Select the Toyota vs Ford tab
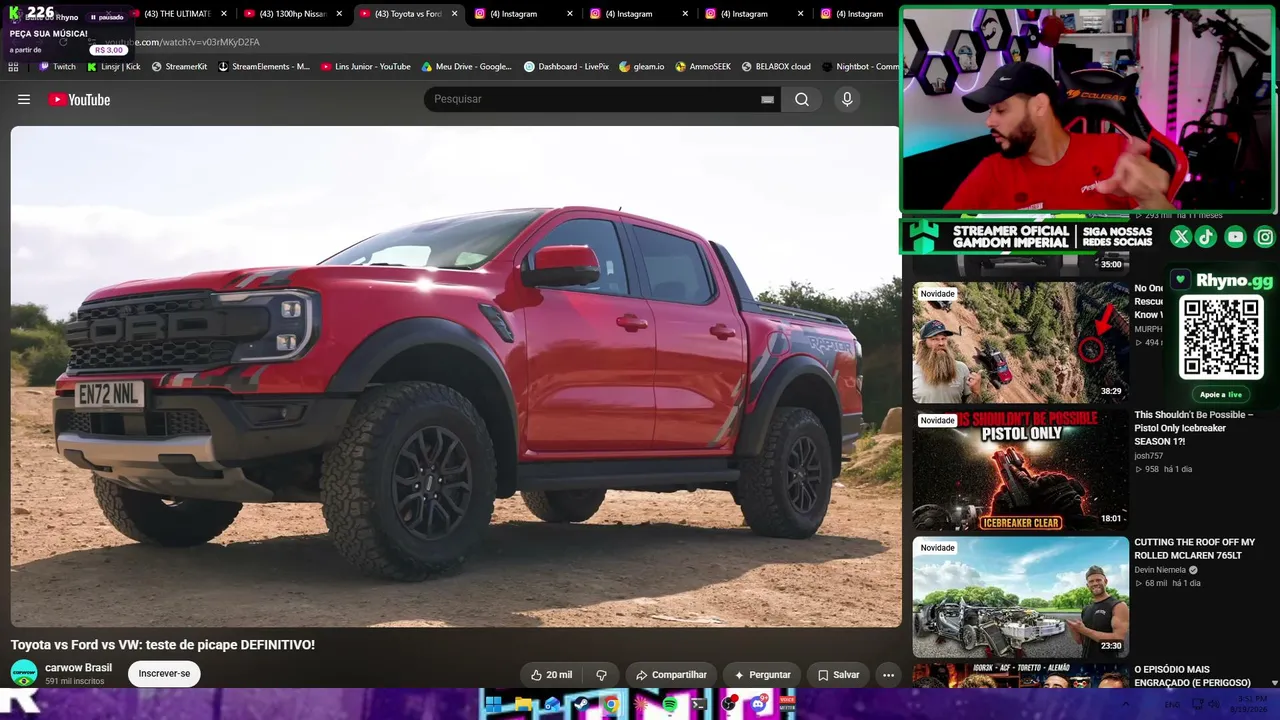The image size is (1280, 720). [408, 14]
